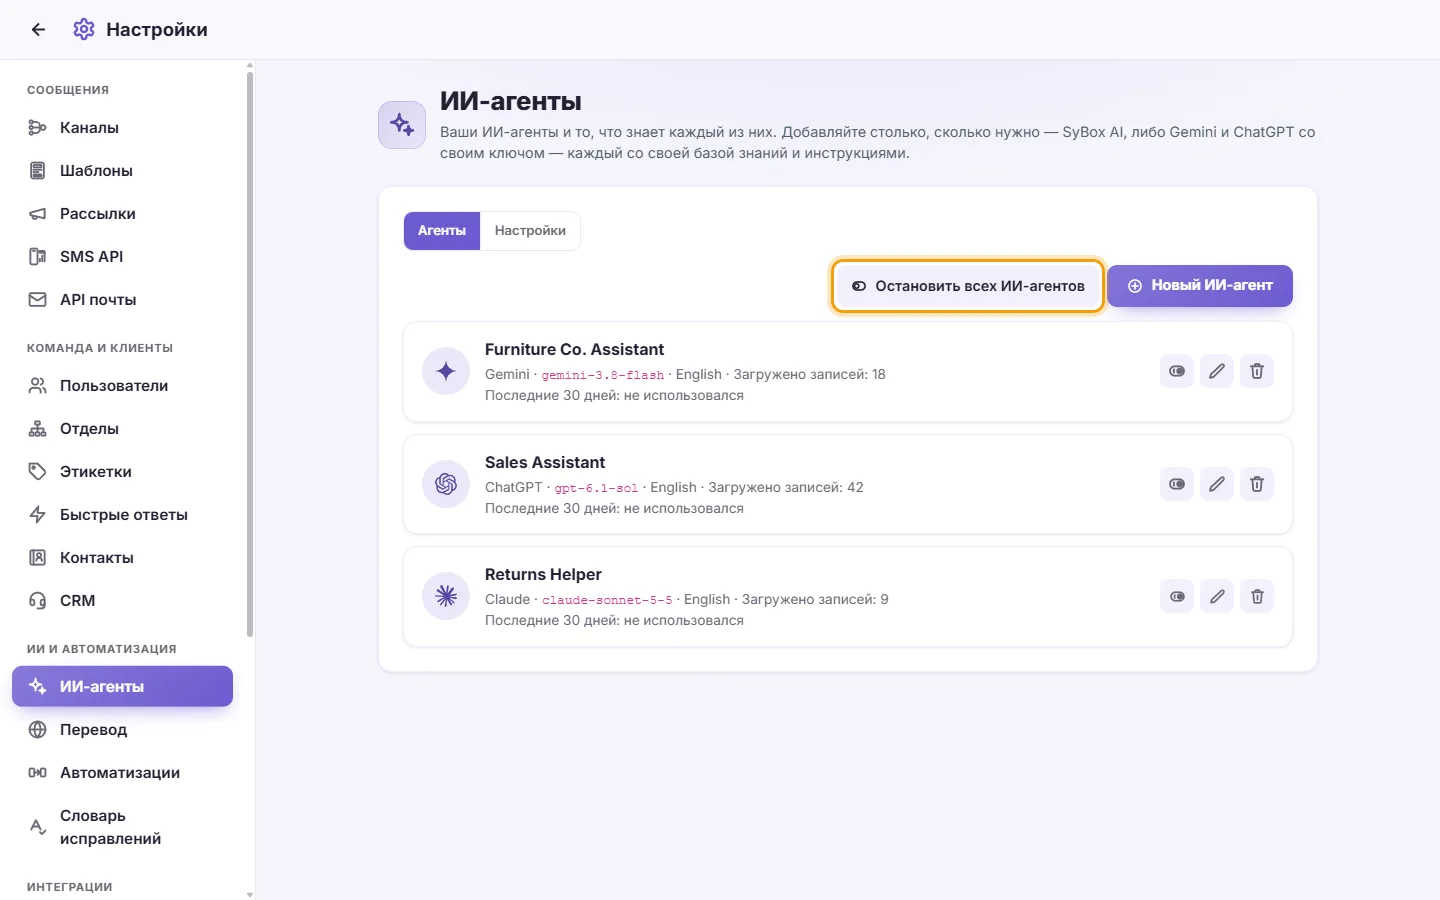Click the Перевод globe icon
Screen dimensions: 1440x900
click(x=37, y=730)
